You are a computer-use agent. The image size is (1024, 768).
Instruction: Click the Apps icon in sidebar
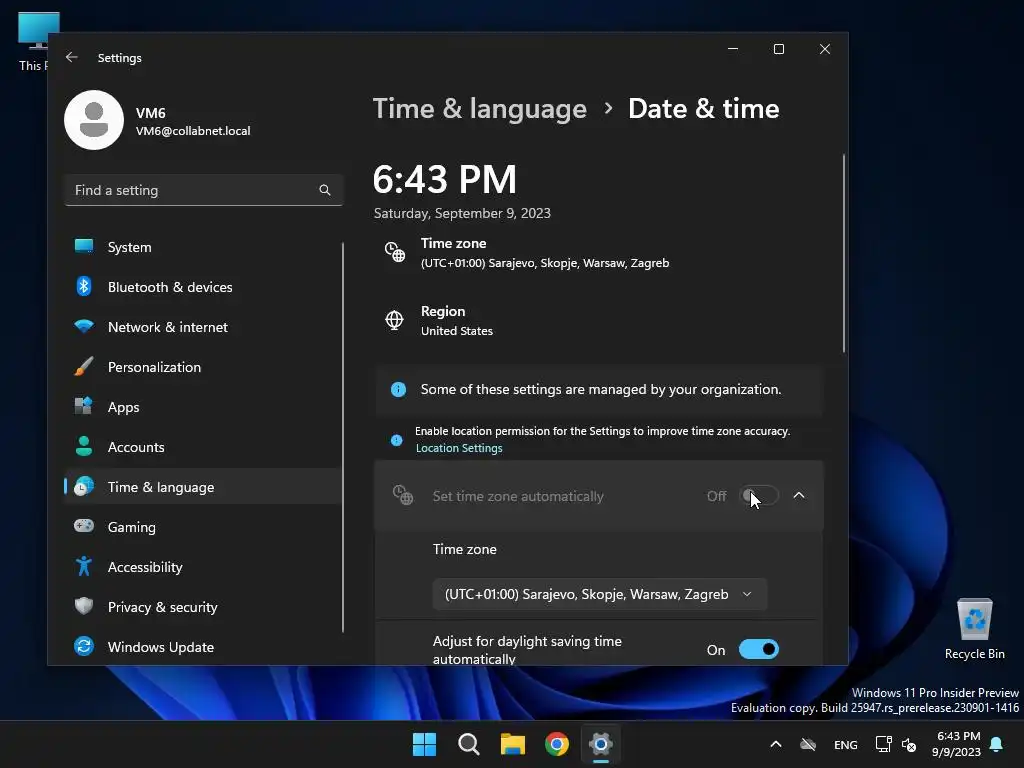pos(84,406)
